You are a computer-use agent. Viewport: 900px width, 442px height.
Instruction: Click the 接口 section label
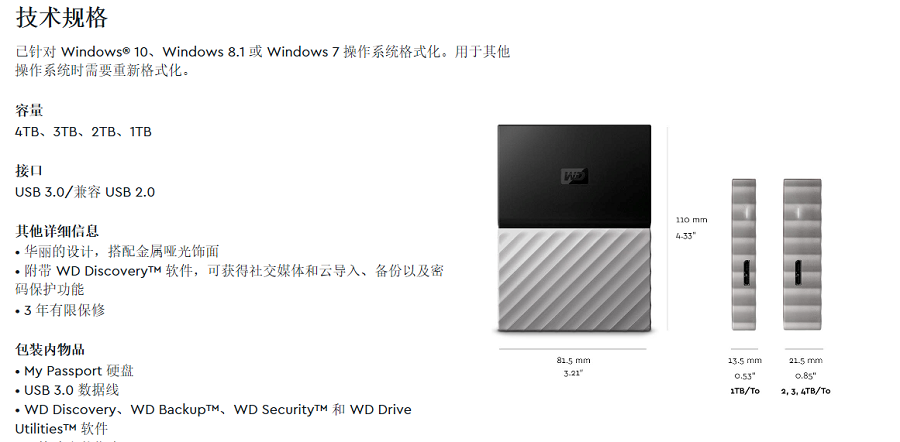29,171
